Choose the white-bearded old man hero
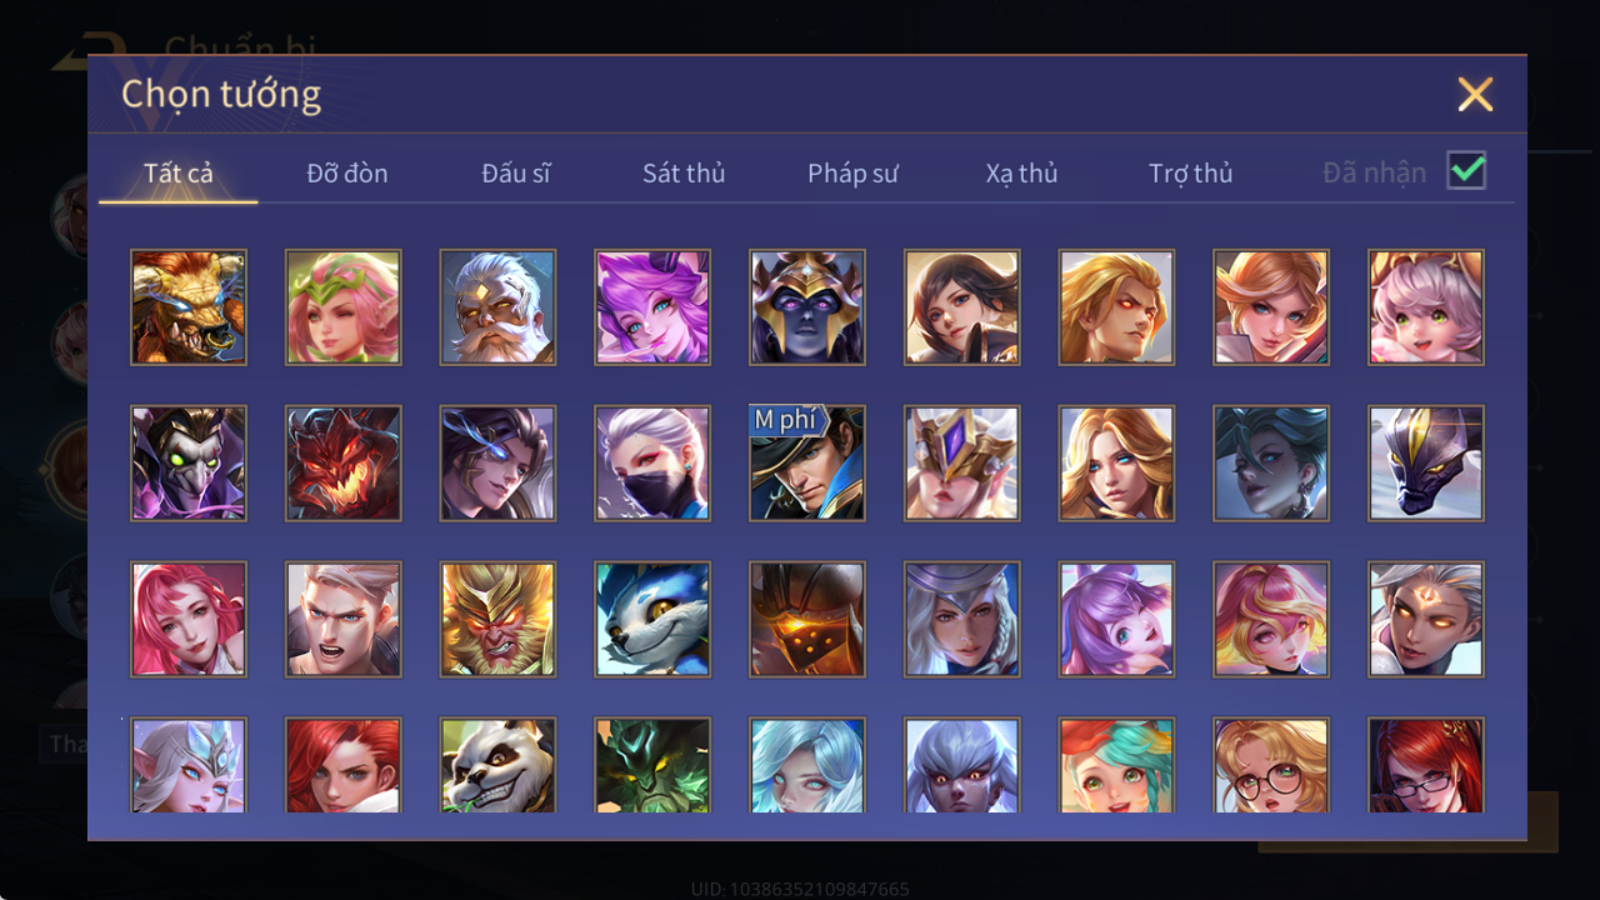Image resolution: width=1600 pixels, height=900 pixels. click(497, 307)
